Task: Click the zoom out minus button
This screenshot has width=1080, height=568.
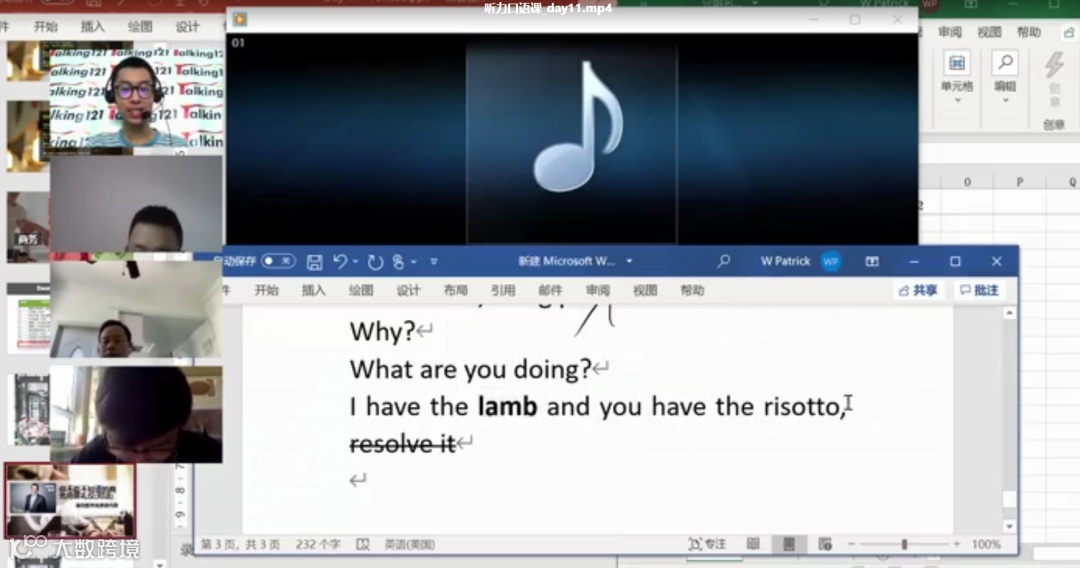Action: coord(851,544)
